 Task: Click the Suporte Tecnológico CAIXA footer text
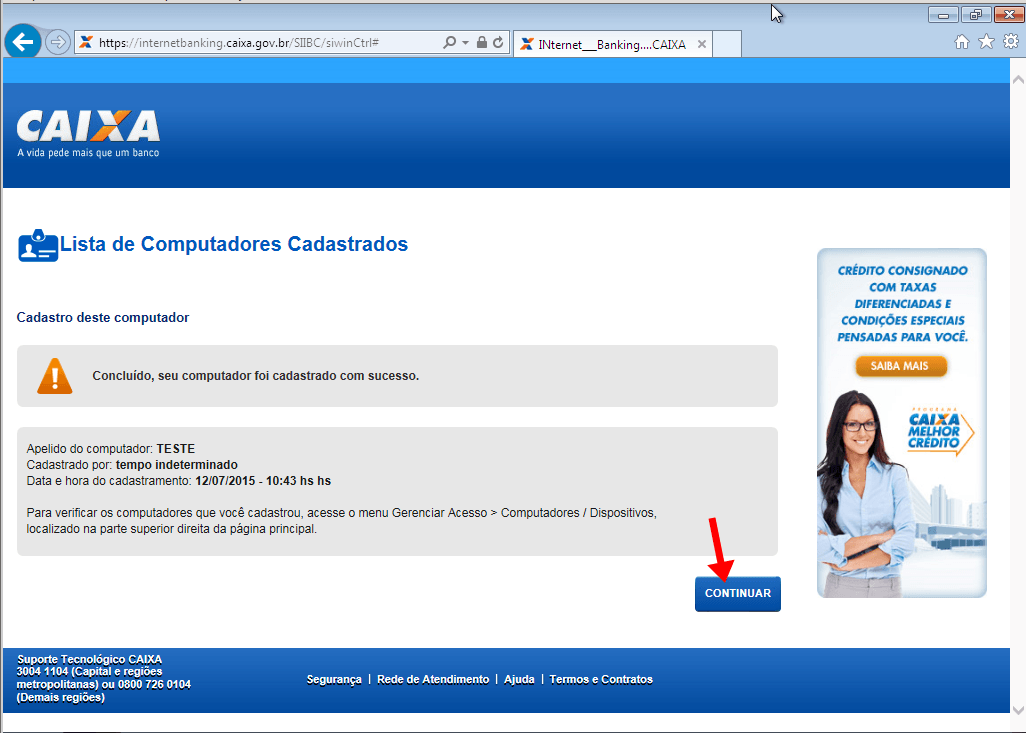pos(90,659)
